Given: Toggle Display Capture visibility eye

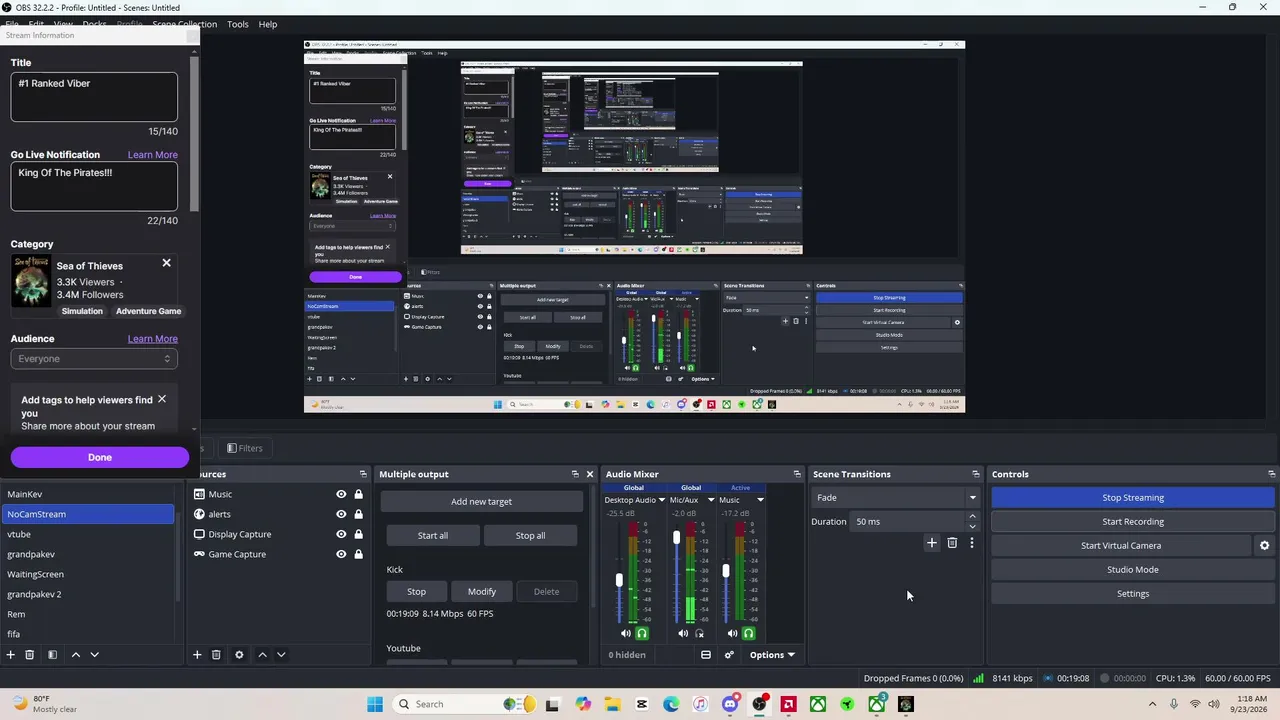Looking at the screenshot, I should coord(341,534).
